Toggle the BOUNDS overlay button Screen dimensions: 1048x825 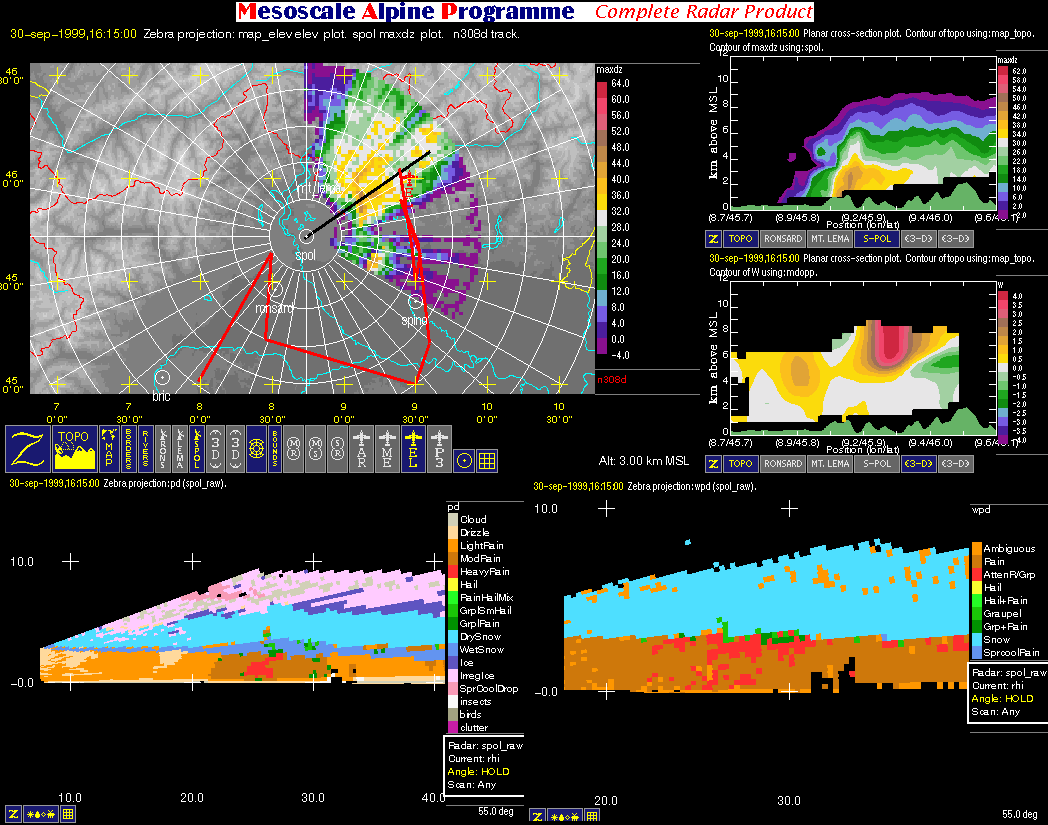coord(275,448)
